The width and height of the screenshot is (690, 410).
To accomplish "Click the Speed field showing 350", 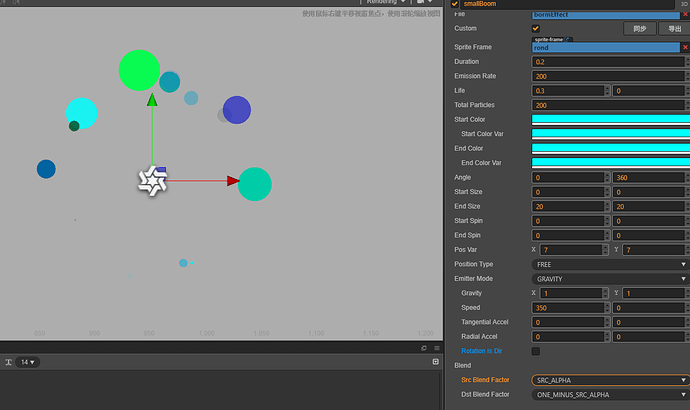I will [x=568, y=308].
